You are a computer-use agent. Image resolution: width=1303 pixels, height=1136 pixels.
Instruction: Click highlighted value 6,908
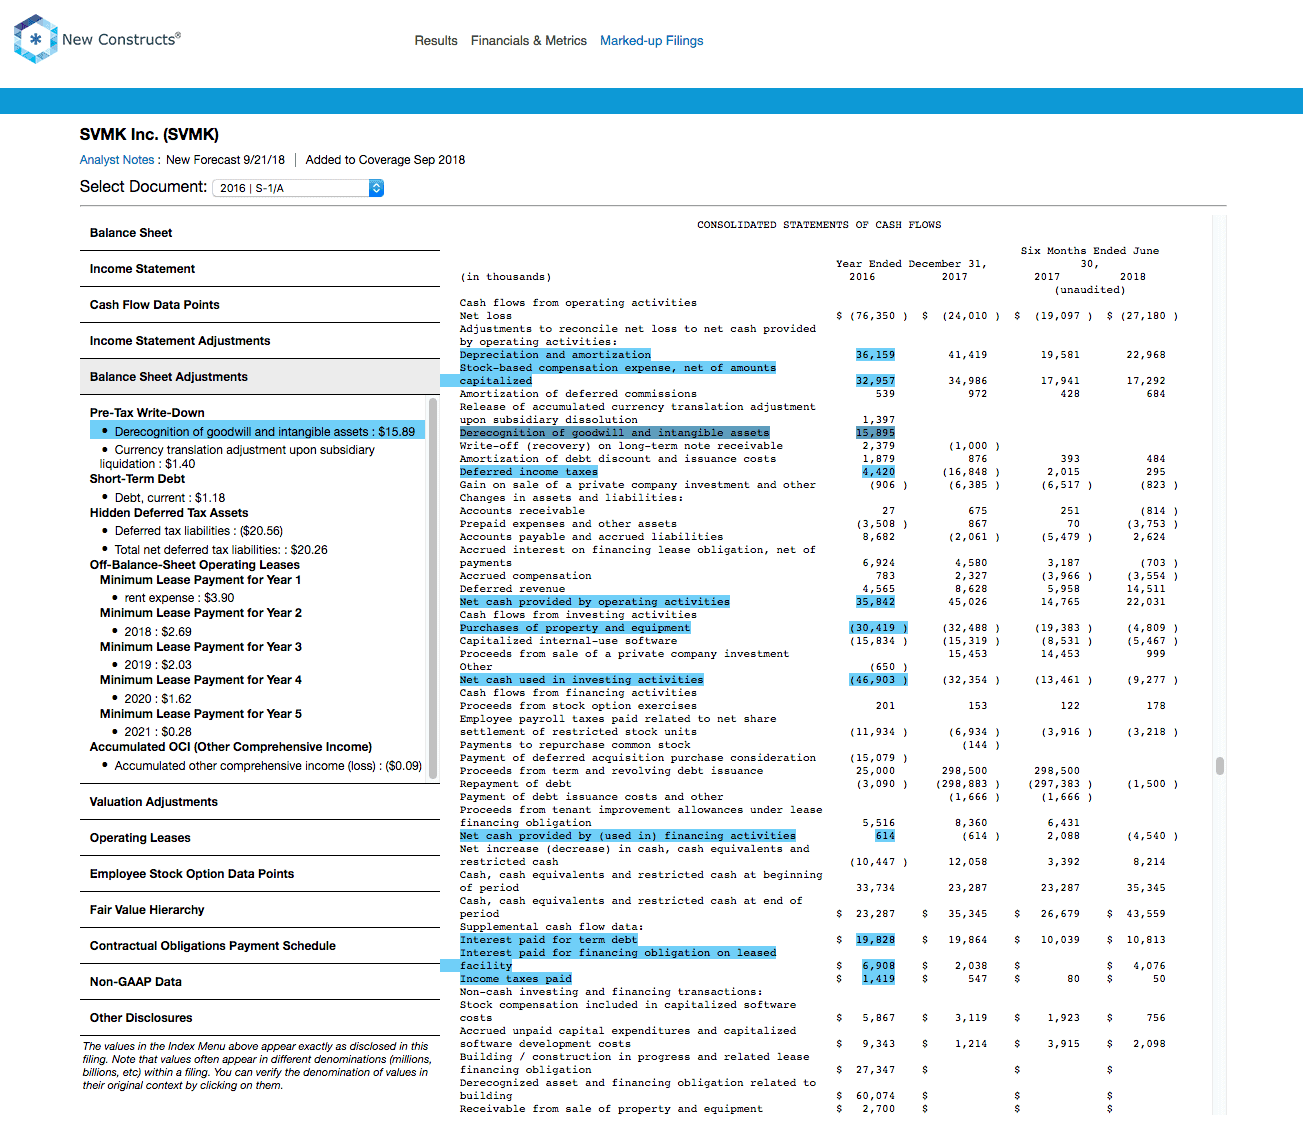pos(878,966)
